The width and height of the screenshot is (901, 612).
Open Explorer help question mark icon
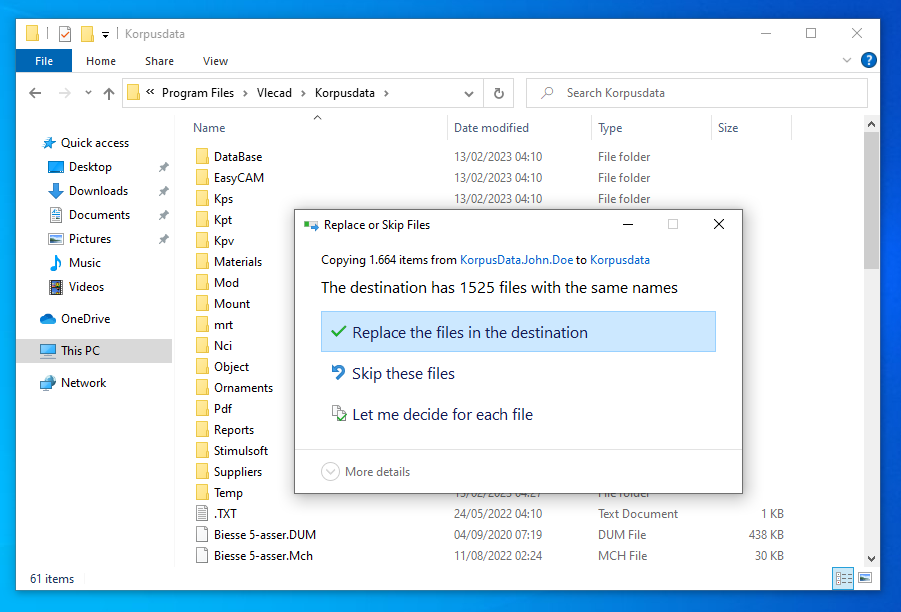[868, 60]
